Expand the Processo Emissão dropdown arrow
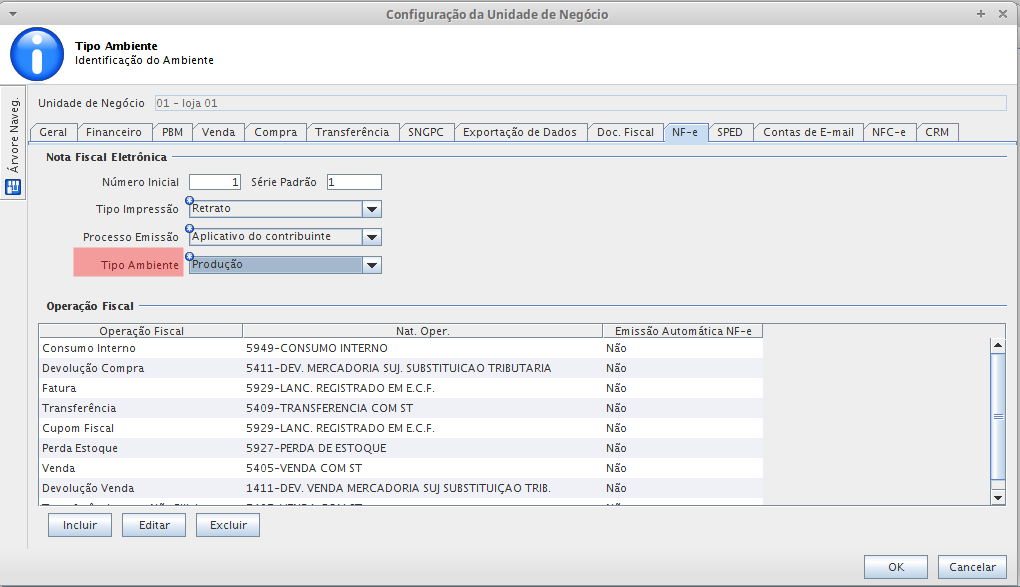1020x587 pixels. click(372, 237)
